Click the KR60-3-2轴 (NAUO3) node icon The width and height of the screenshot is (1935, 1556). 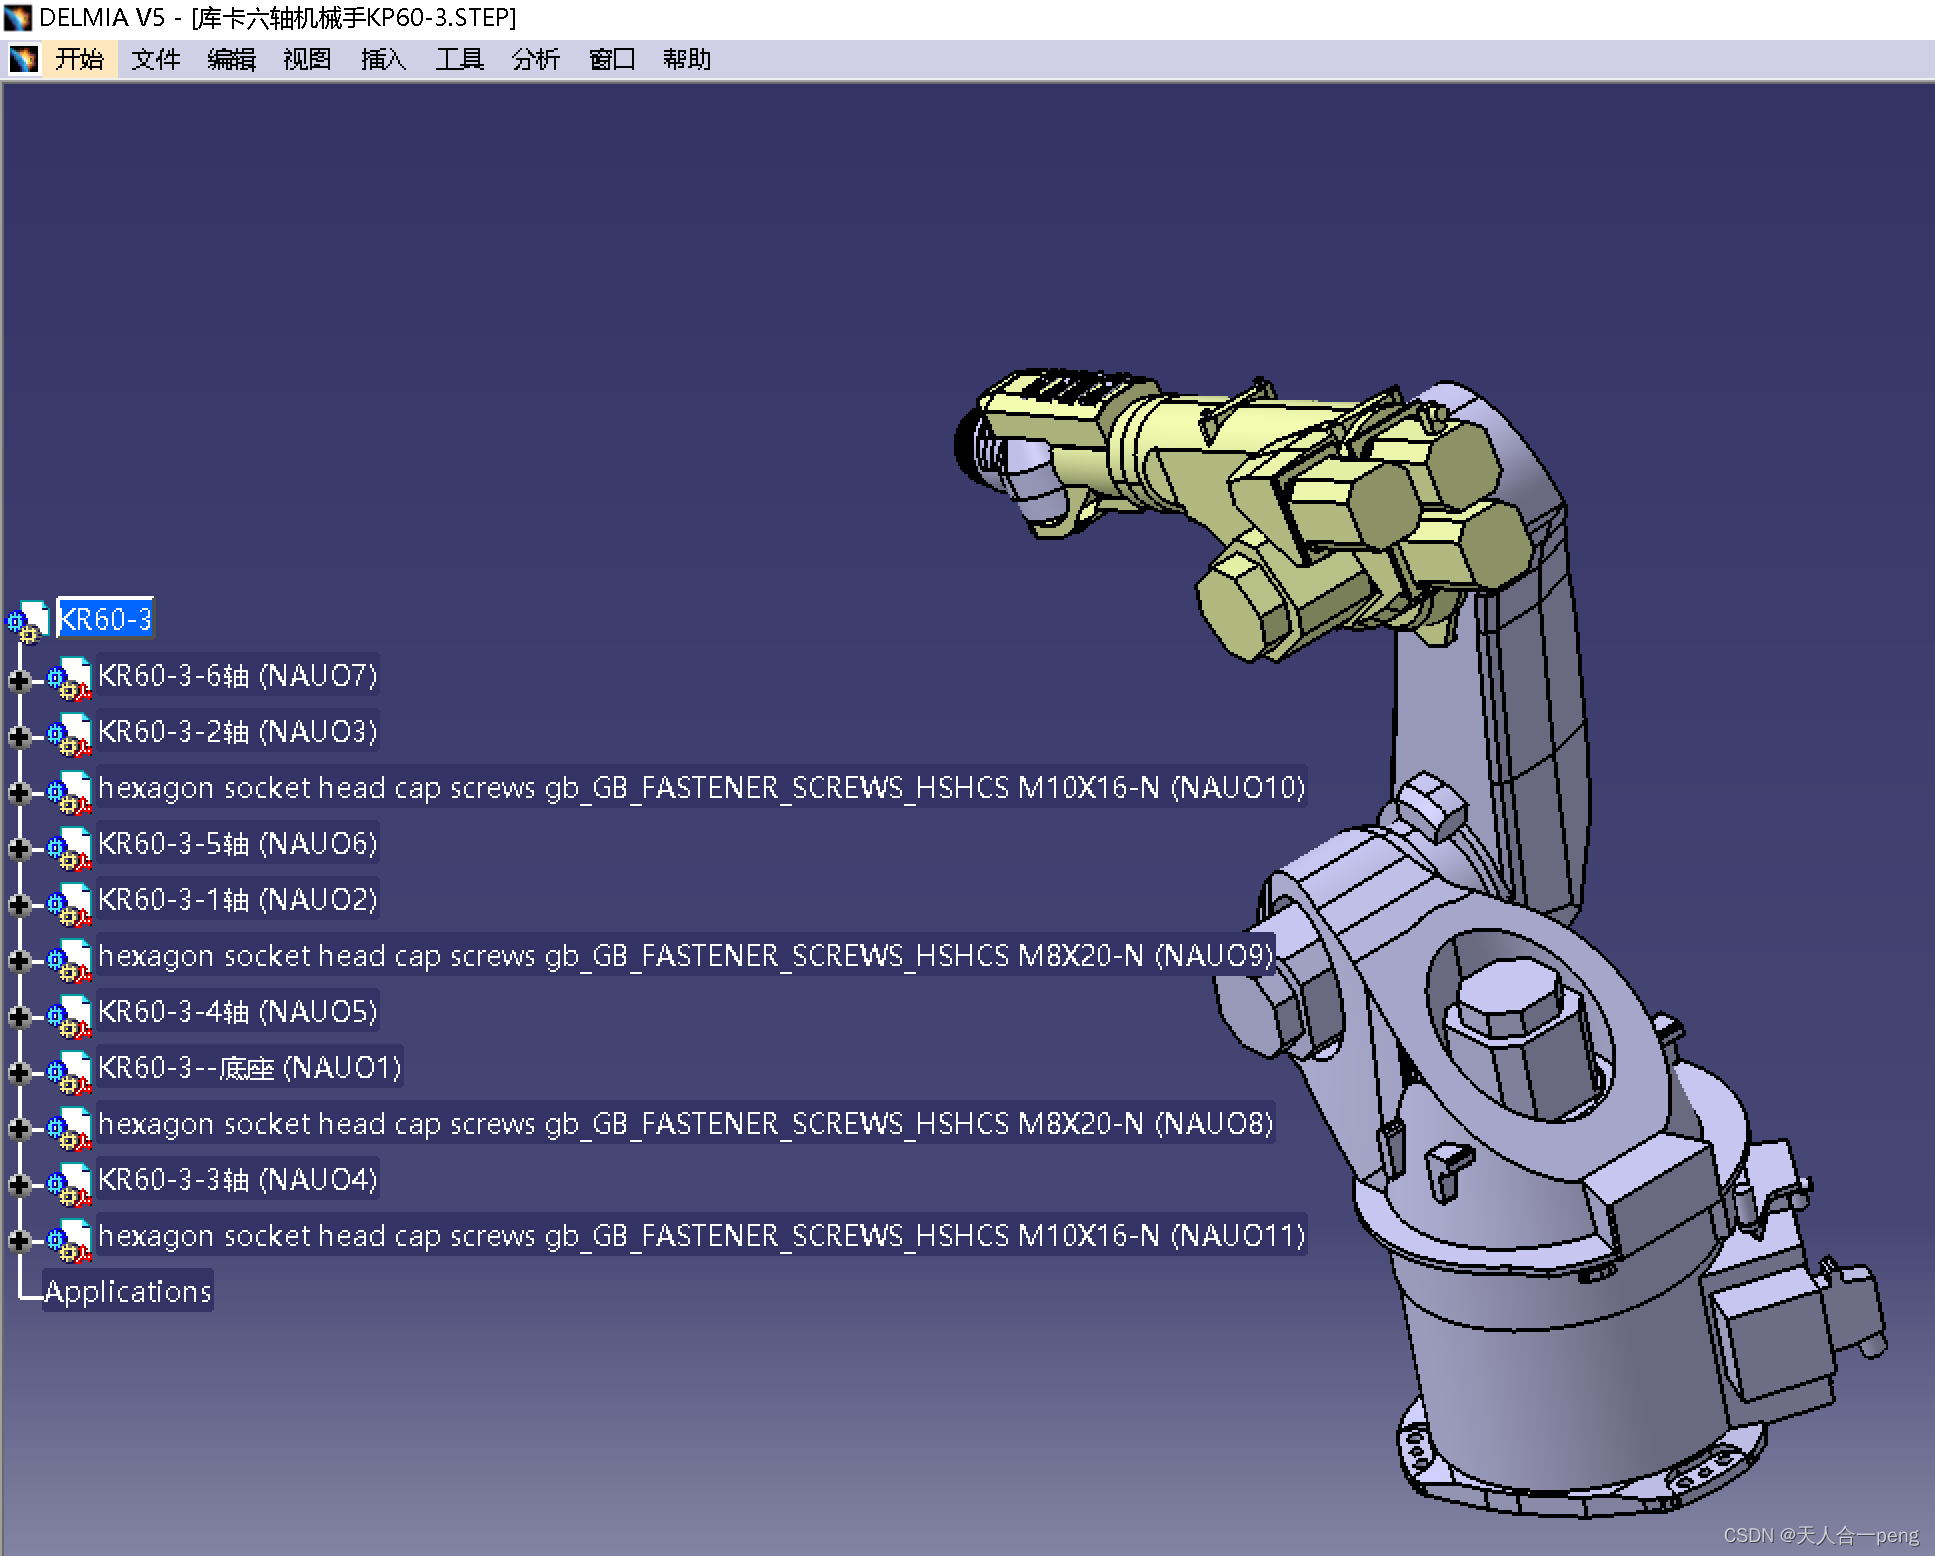point(70,733)
